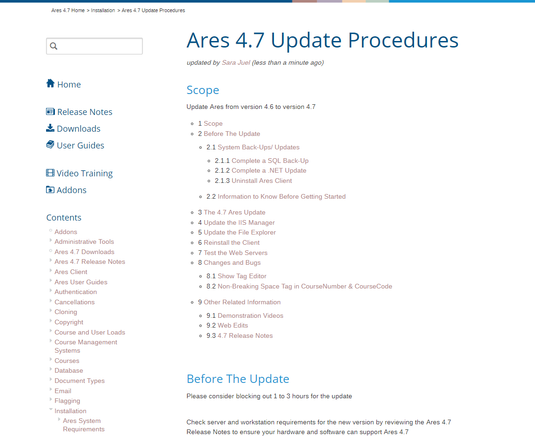
Task: Jump to Complete a SQL Back-Up link
Action: (270, 160)
